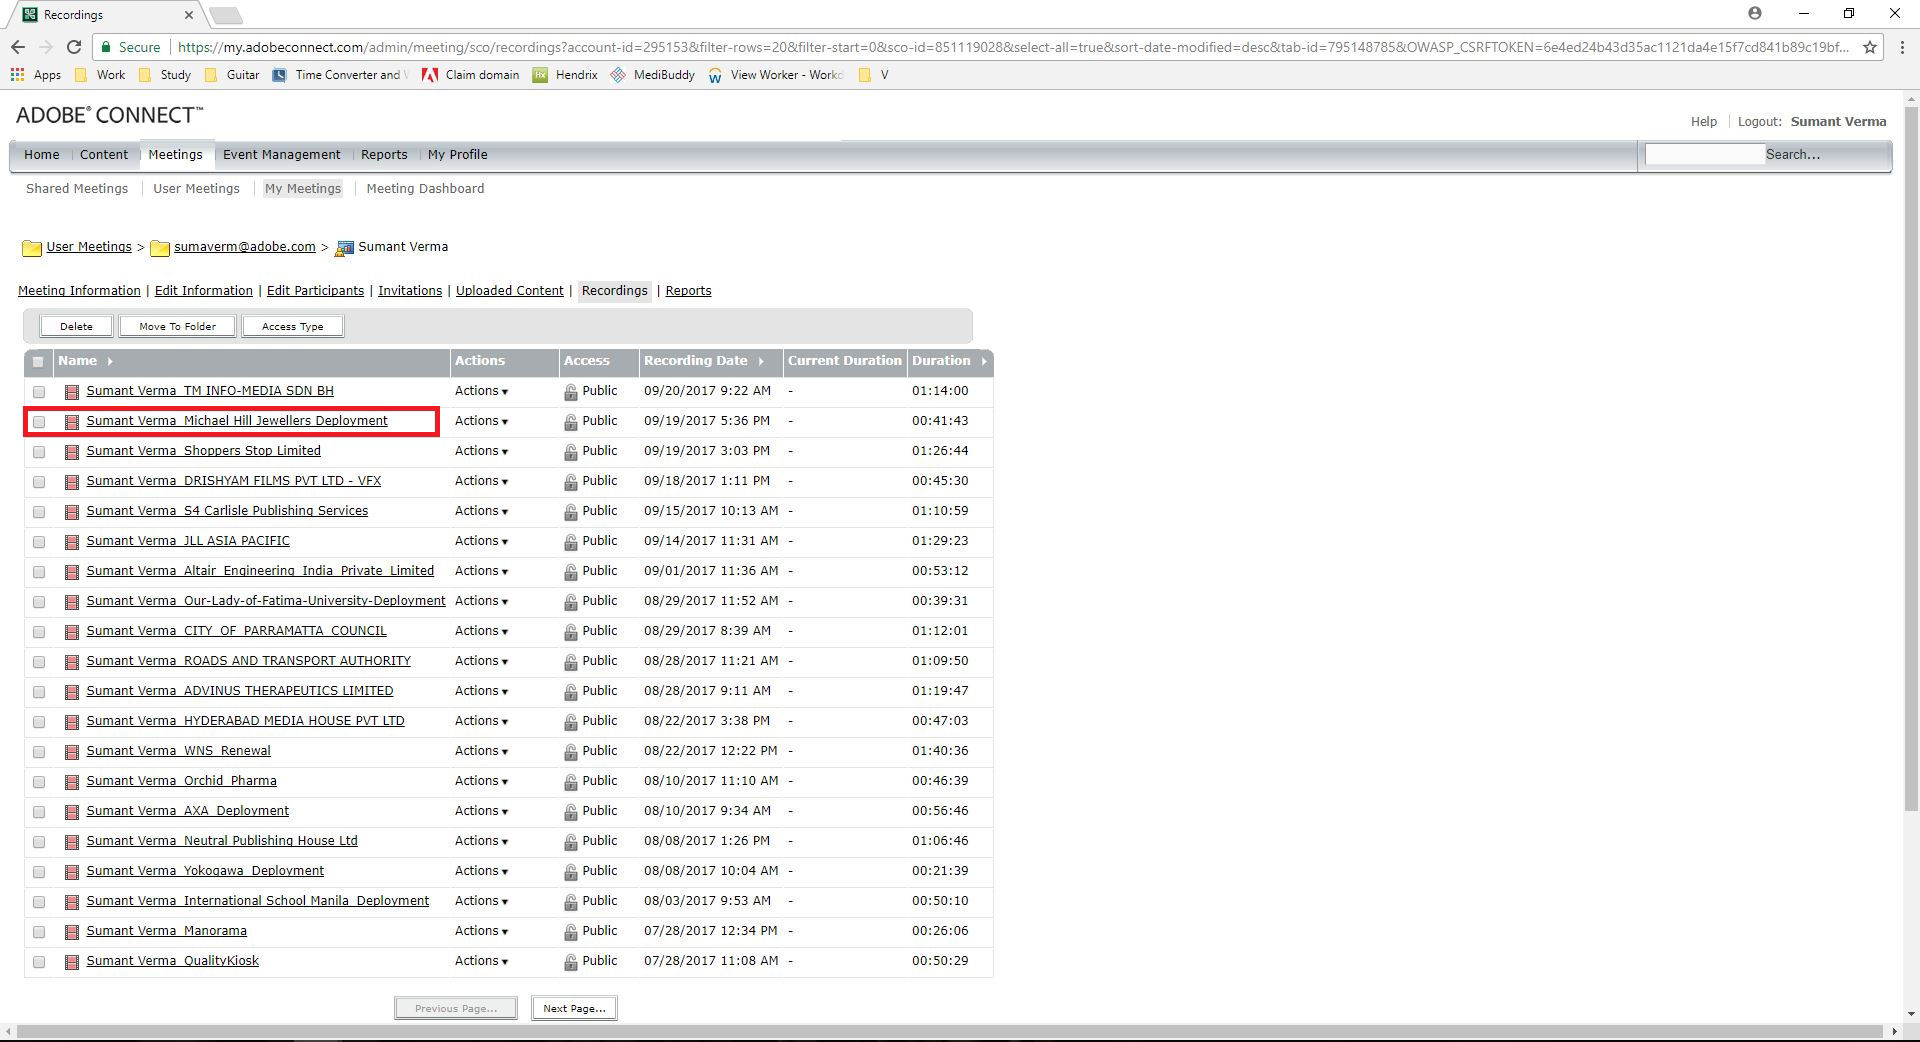Switch to the Meeting Dashboard tab
Screen dimensions: 1920x1042
coord(425,189)
